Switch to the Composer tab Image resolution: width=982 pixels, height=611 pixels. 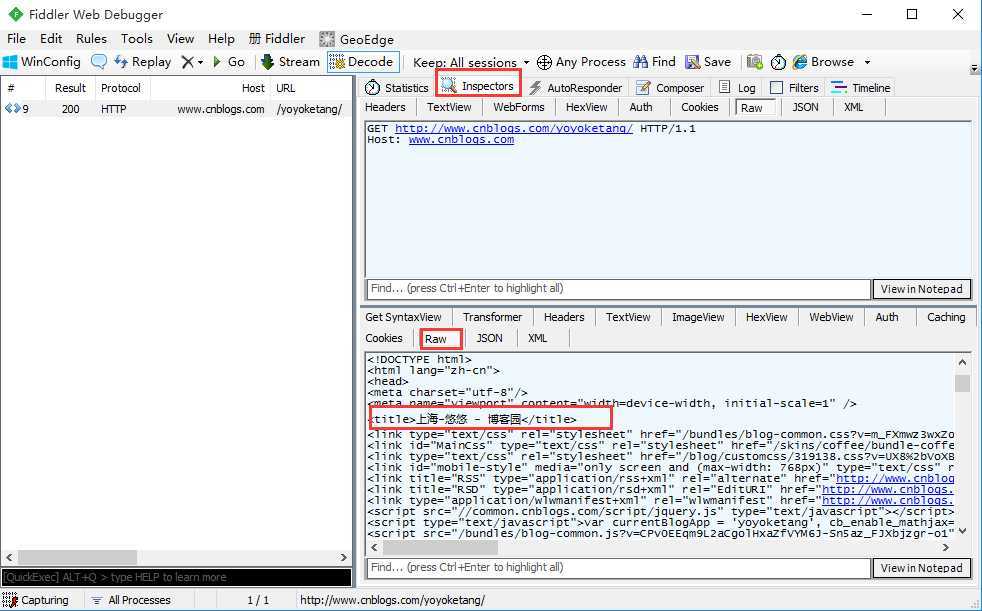[669, 88]
